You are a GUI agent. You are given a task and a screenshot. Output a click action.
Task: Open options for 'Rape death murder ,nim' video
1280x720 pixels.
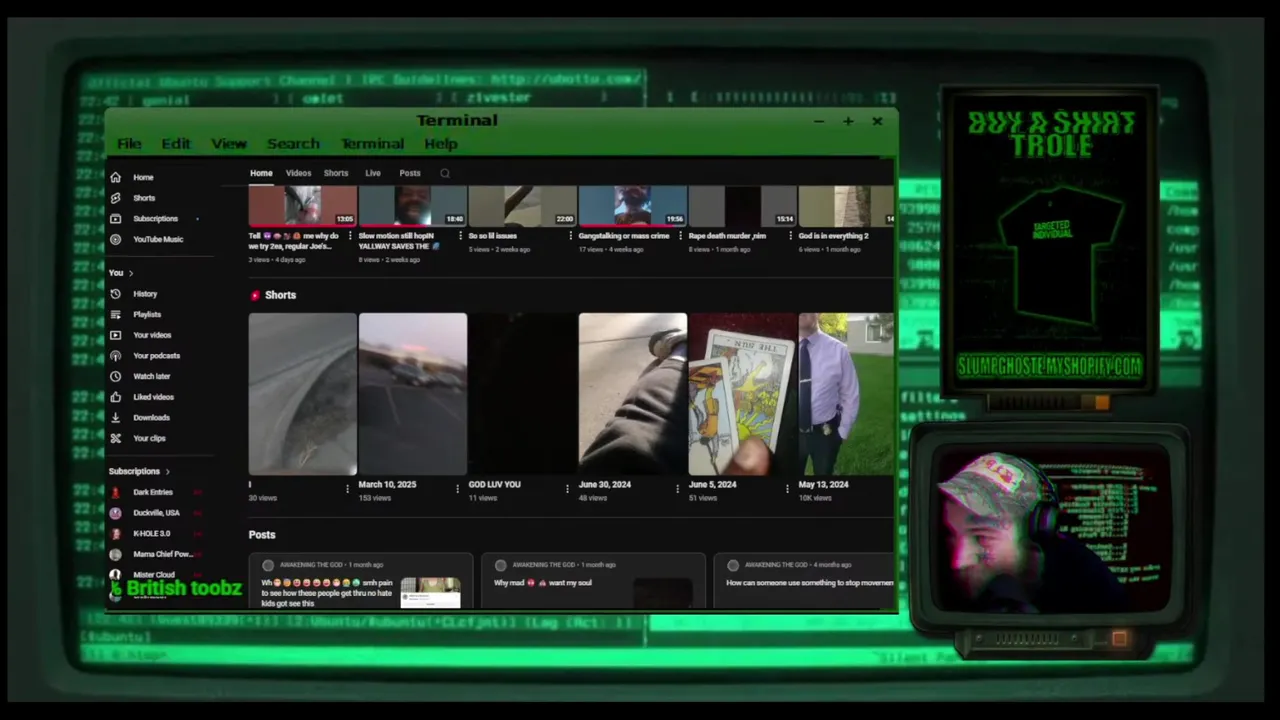point(791,236)
